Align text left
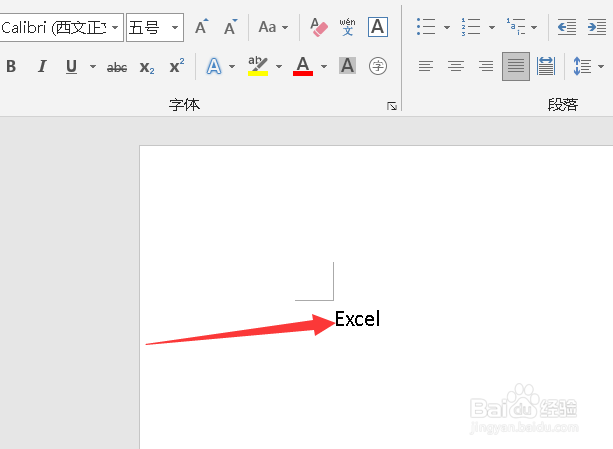Image resolution: width=613 pixels, height=449 pixels. coord(426,66)
